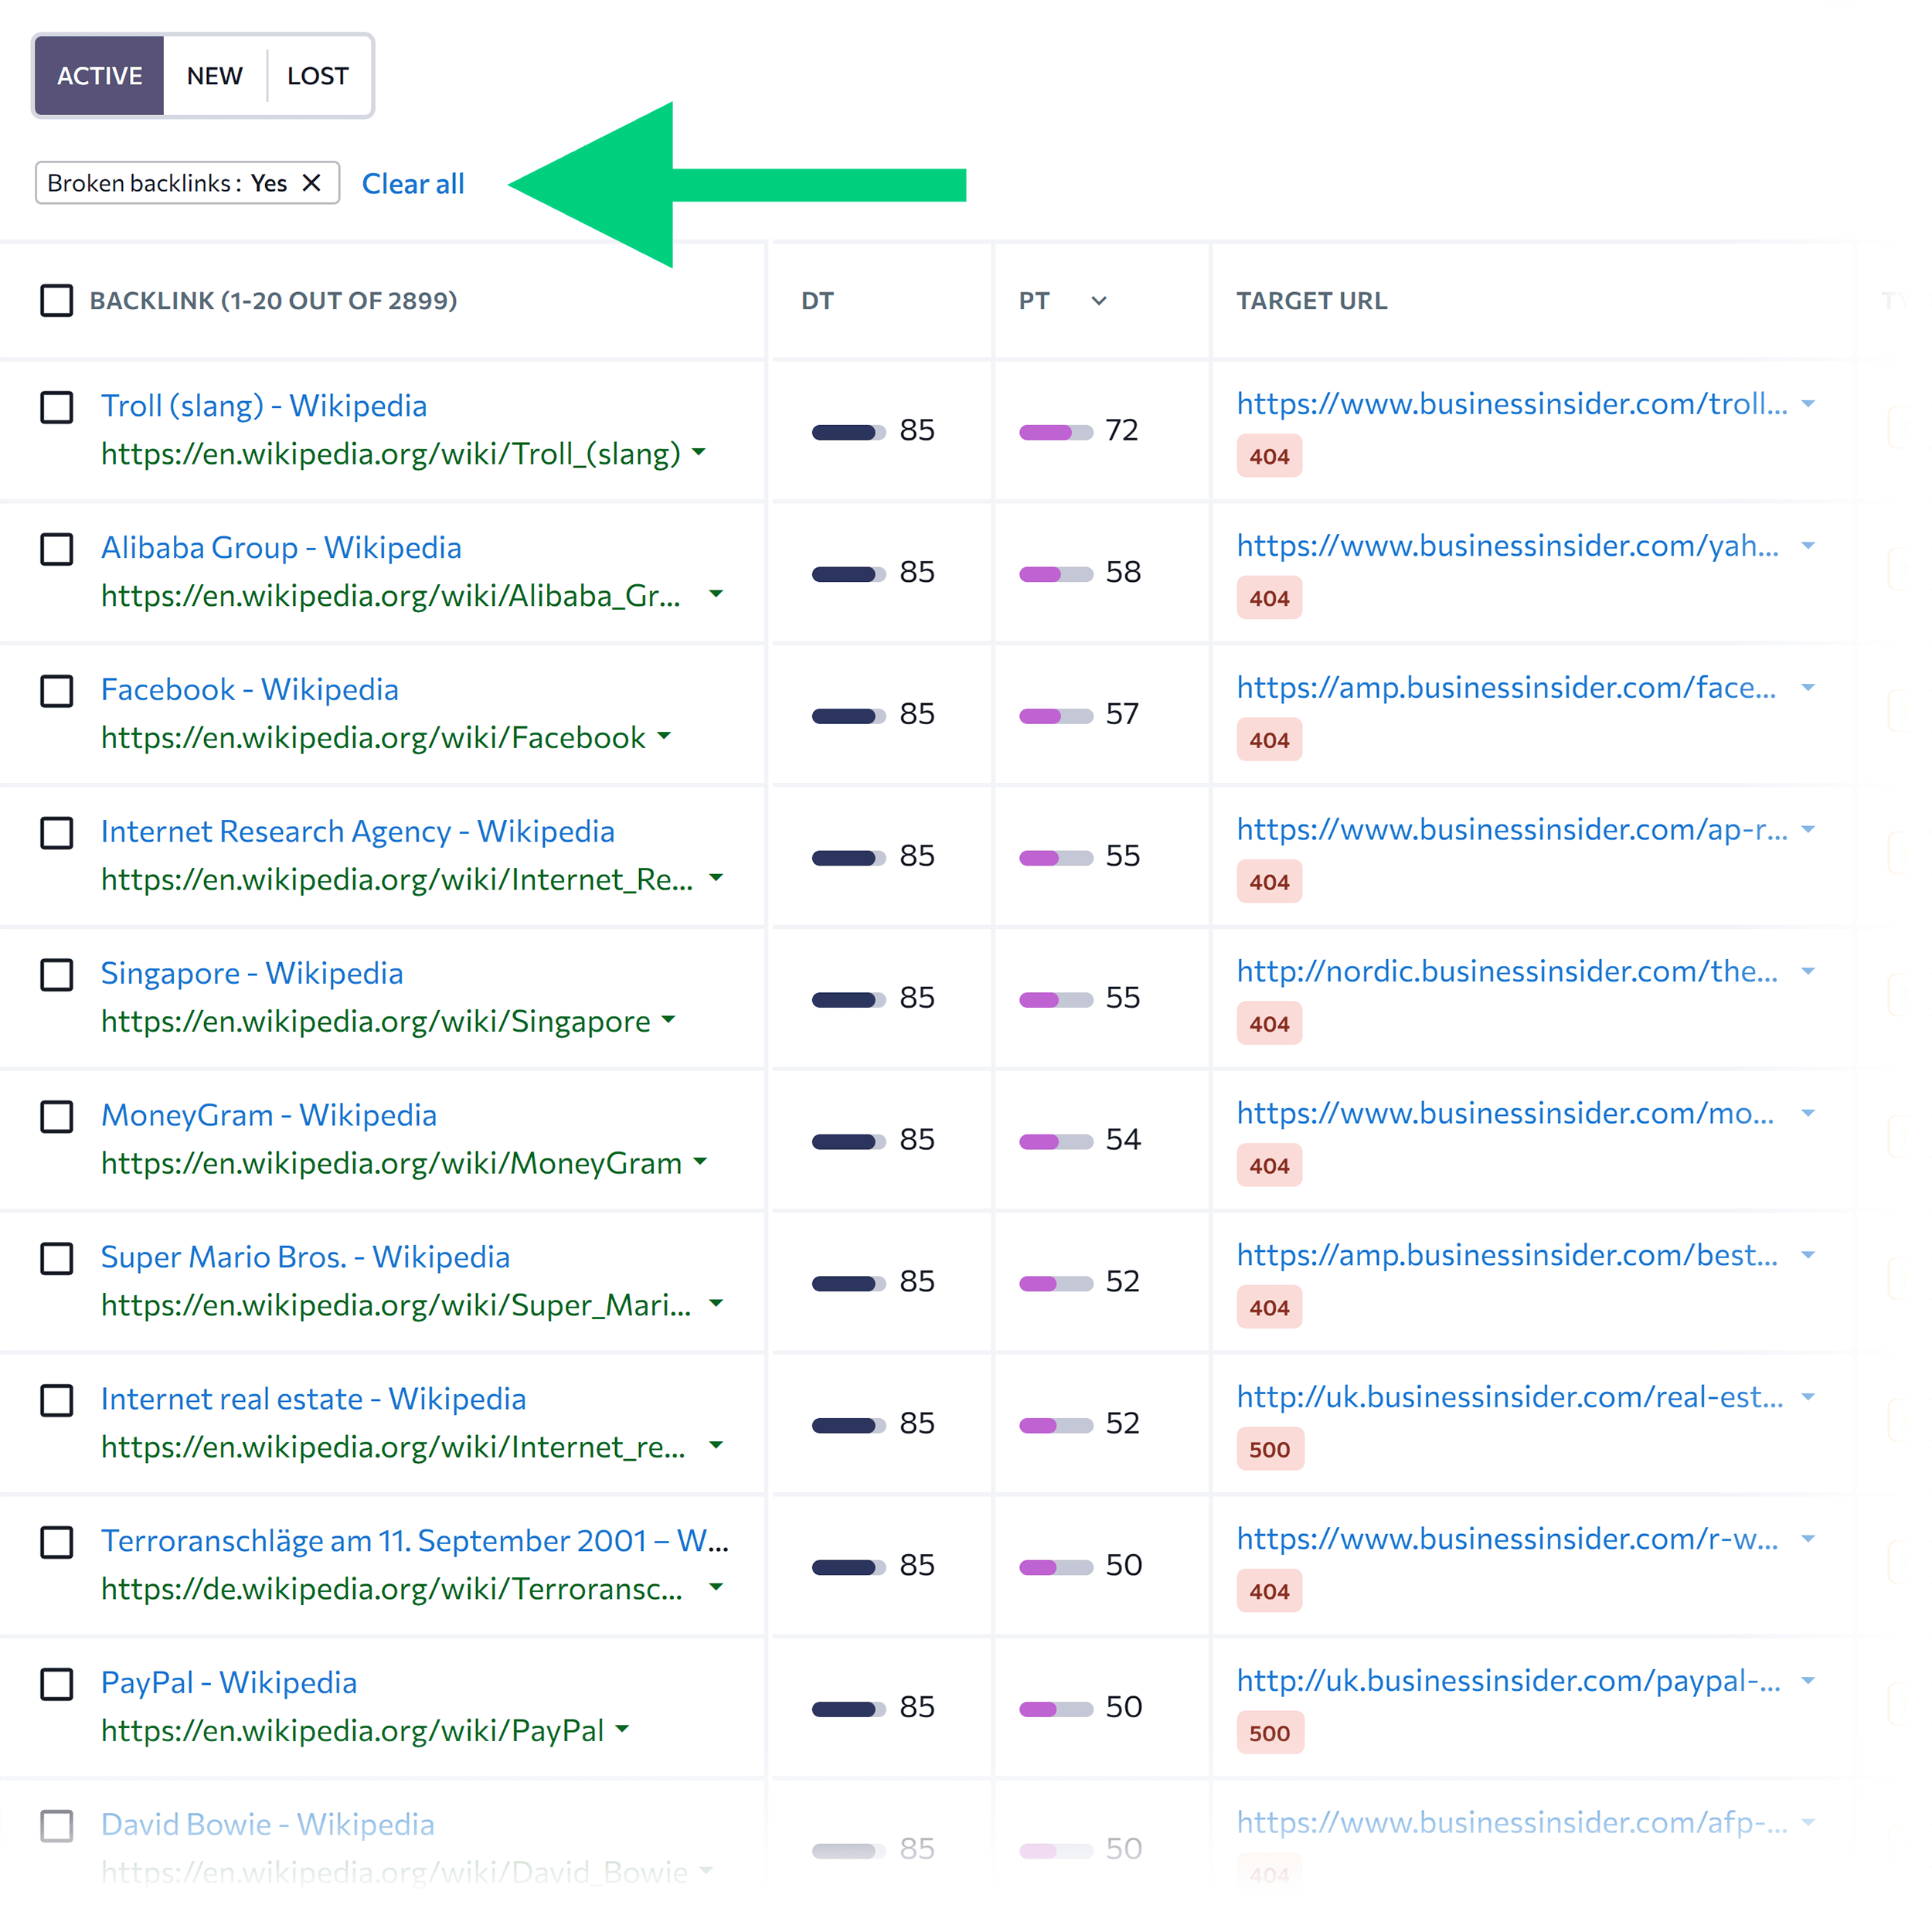
Task: Open Alibaba Group - Wikipedia link
Action: 281,548
